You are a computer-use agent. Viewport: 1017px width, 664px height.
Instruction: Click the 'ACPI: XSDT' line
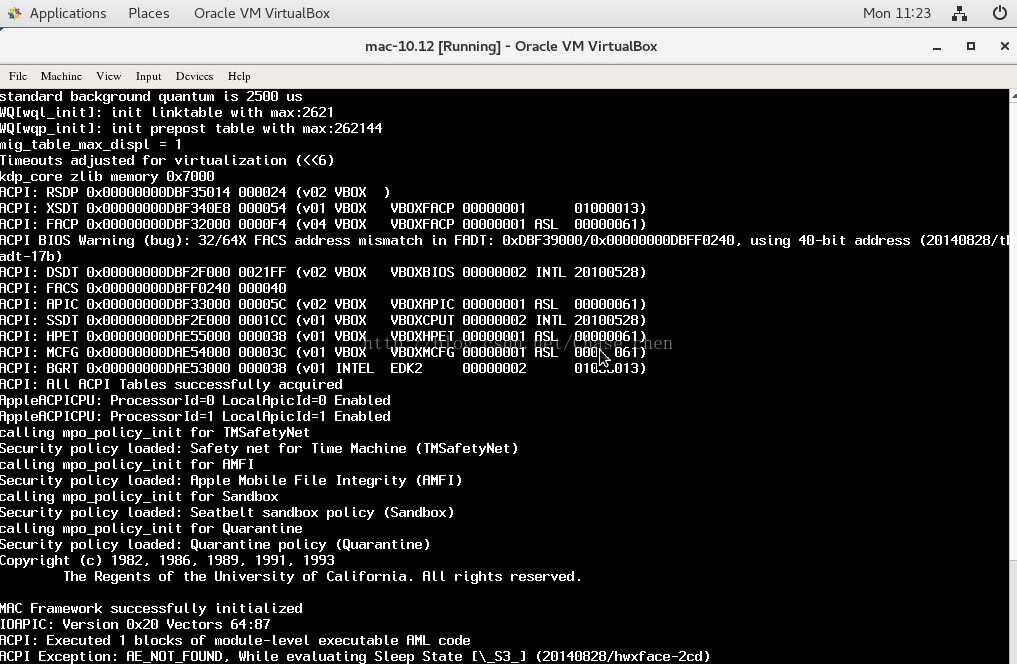[323, 208]
